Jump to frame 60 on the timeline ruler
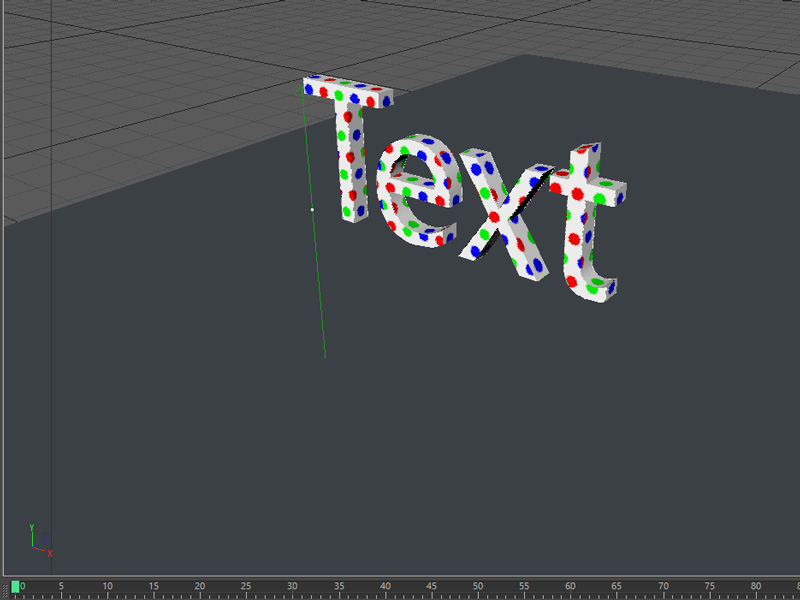 point(570,586)
